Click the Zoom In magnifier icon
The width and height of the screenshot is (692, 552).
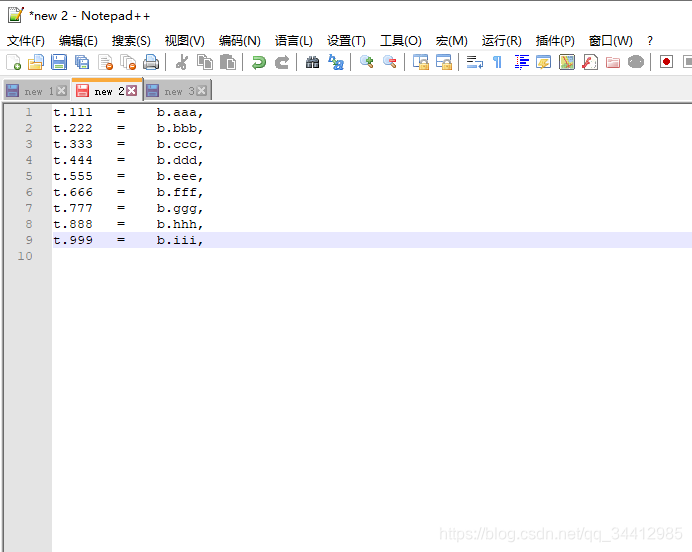[x=366, y=62]
